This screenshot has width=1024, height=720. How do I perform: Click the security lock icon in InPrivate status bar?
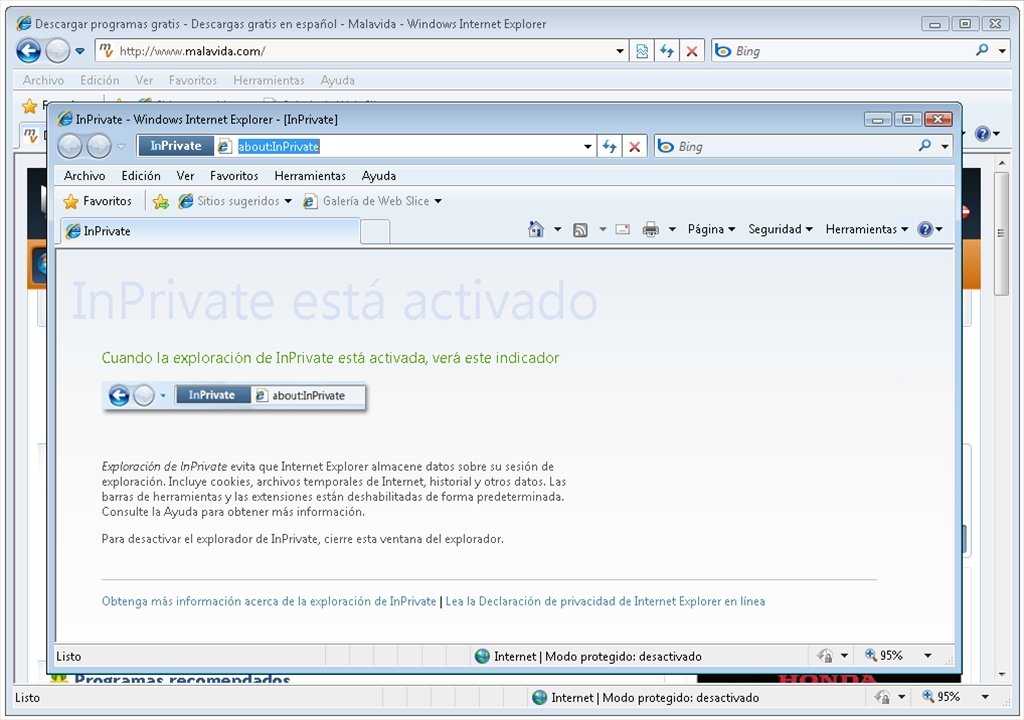[825, 655]
